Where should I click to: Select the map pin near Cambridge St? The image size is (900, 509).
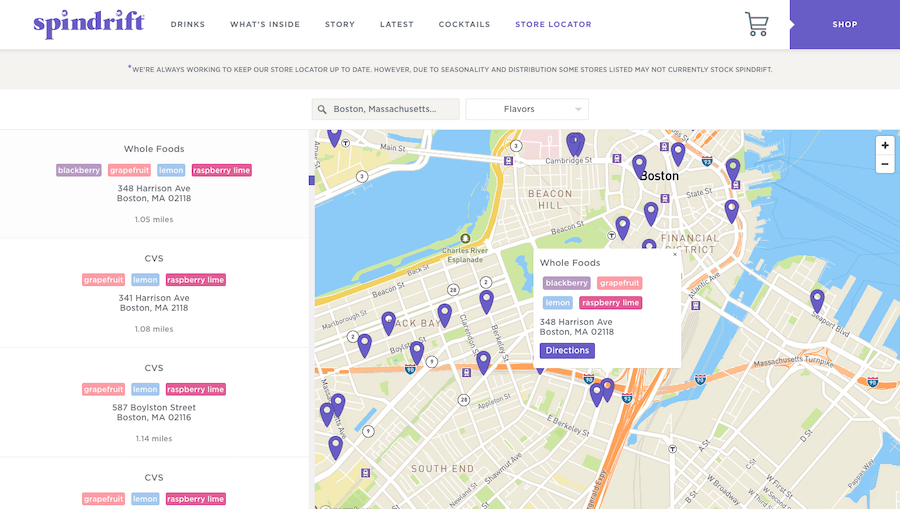pyautogui.click(x=575, y=143)
